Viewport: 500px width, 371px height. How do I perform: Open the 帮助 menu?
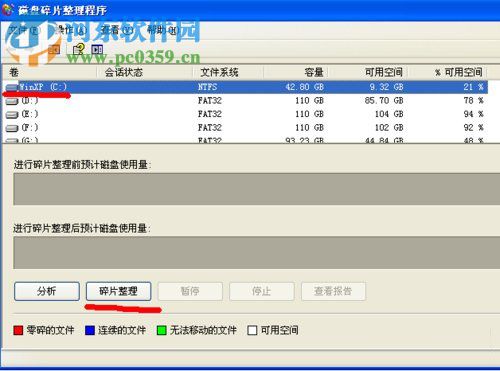point(163,30)
